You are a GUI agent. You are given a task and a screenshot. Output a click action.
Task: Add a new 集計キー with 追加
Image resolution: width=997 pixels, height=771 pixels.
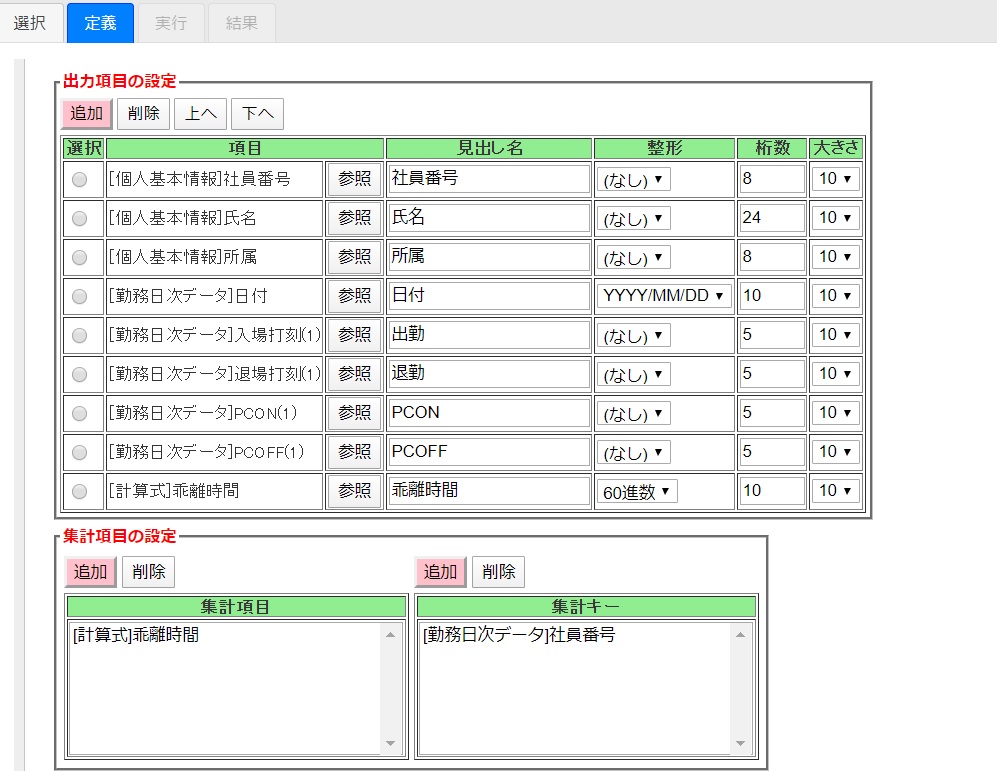coord(440,572)
